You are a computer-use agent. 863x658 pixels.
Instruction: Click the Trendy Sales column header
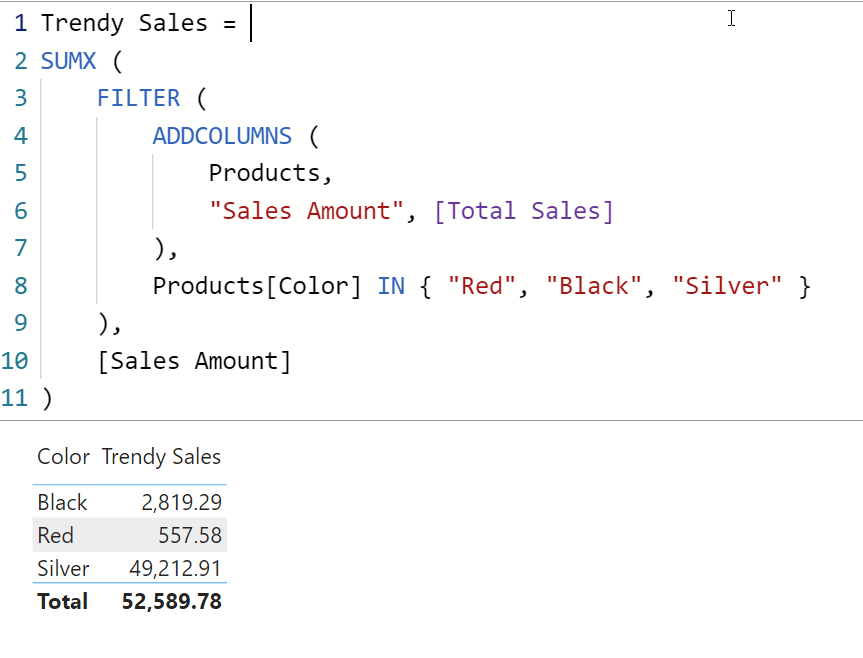click(x=161, y=457)
